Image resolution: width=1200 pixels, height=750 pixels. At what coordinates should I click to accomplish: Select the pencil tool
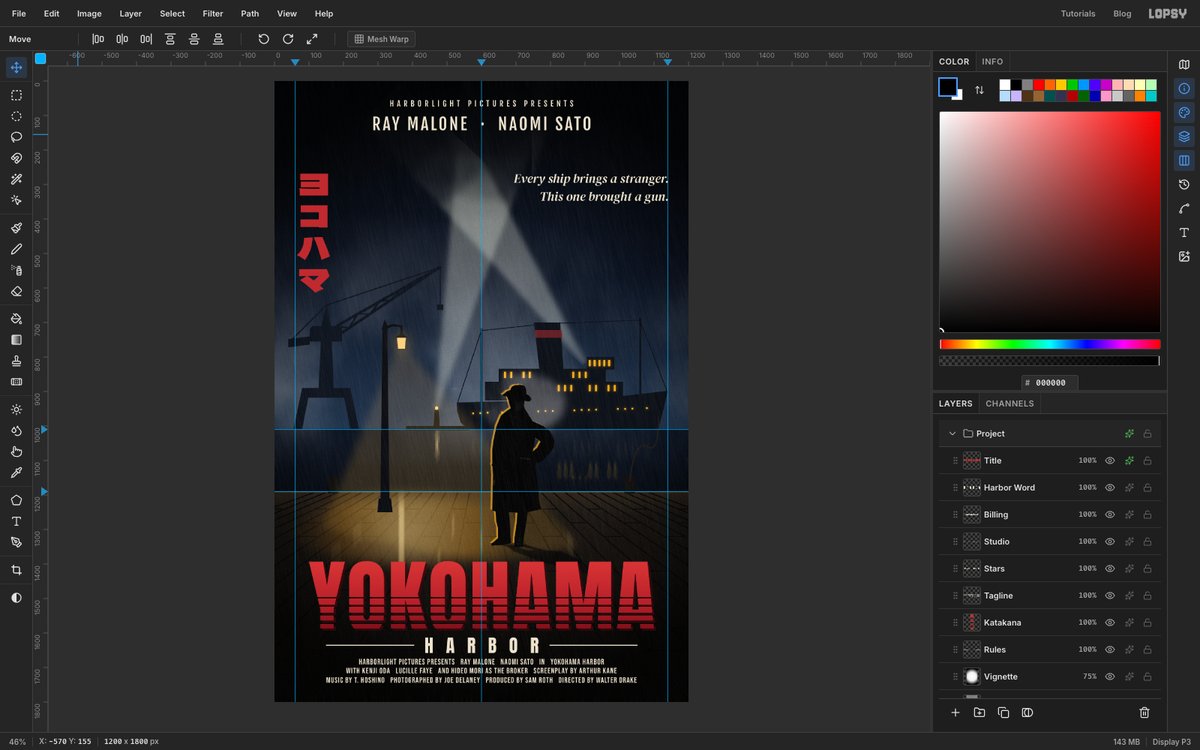click(16, 249)
